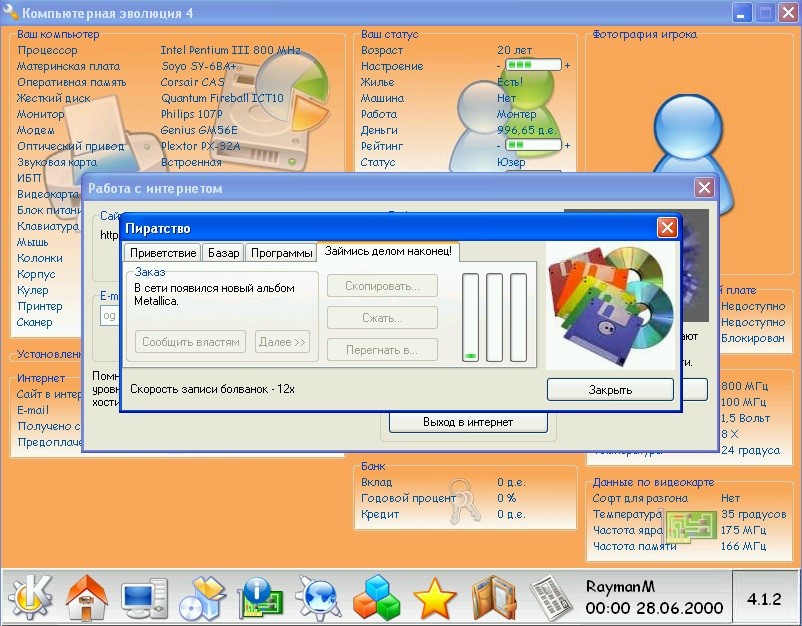Image resolution: width=802 pixels, height=626 pixels.
Task: Click the floppy disks and CDs picture
Action: 611,305
